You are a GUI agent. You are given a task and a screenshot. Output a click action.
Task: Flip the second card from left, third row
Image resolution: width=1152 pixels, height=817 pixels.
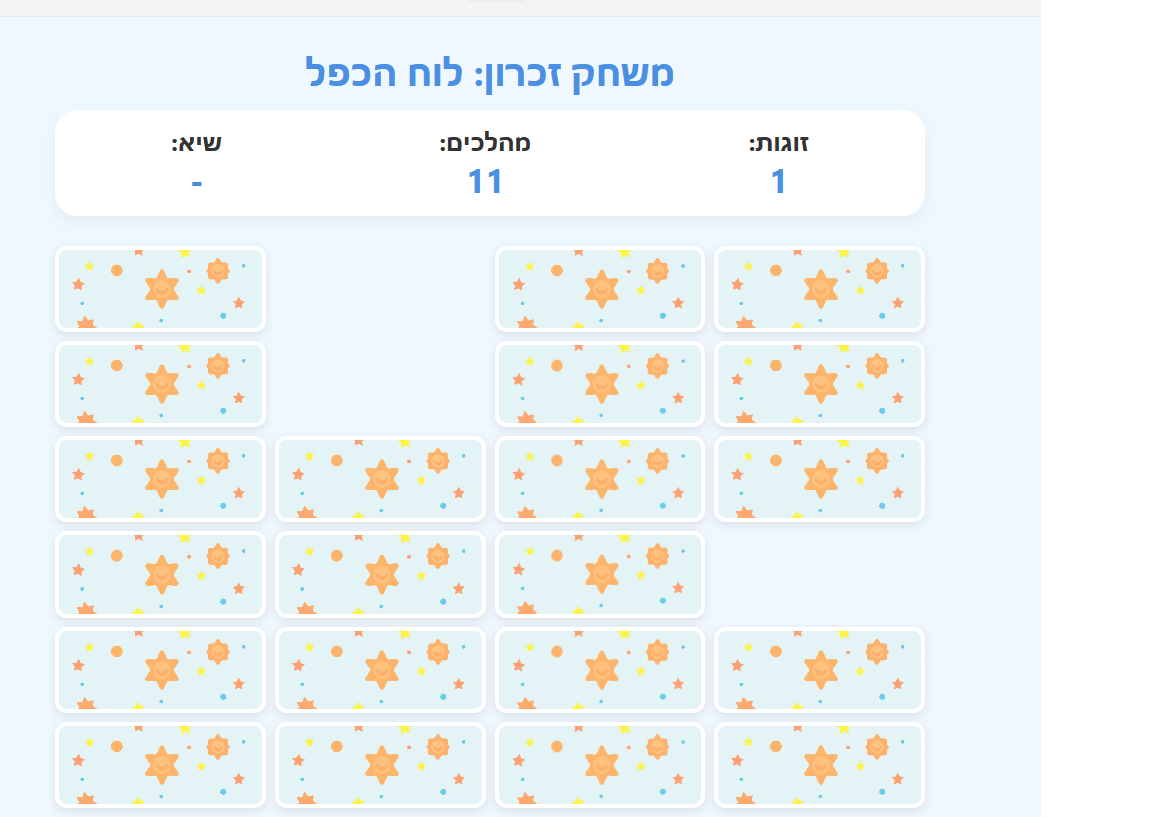coord(380,479)
